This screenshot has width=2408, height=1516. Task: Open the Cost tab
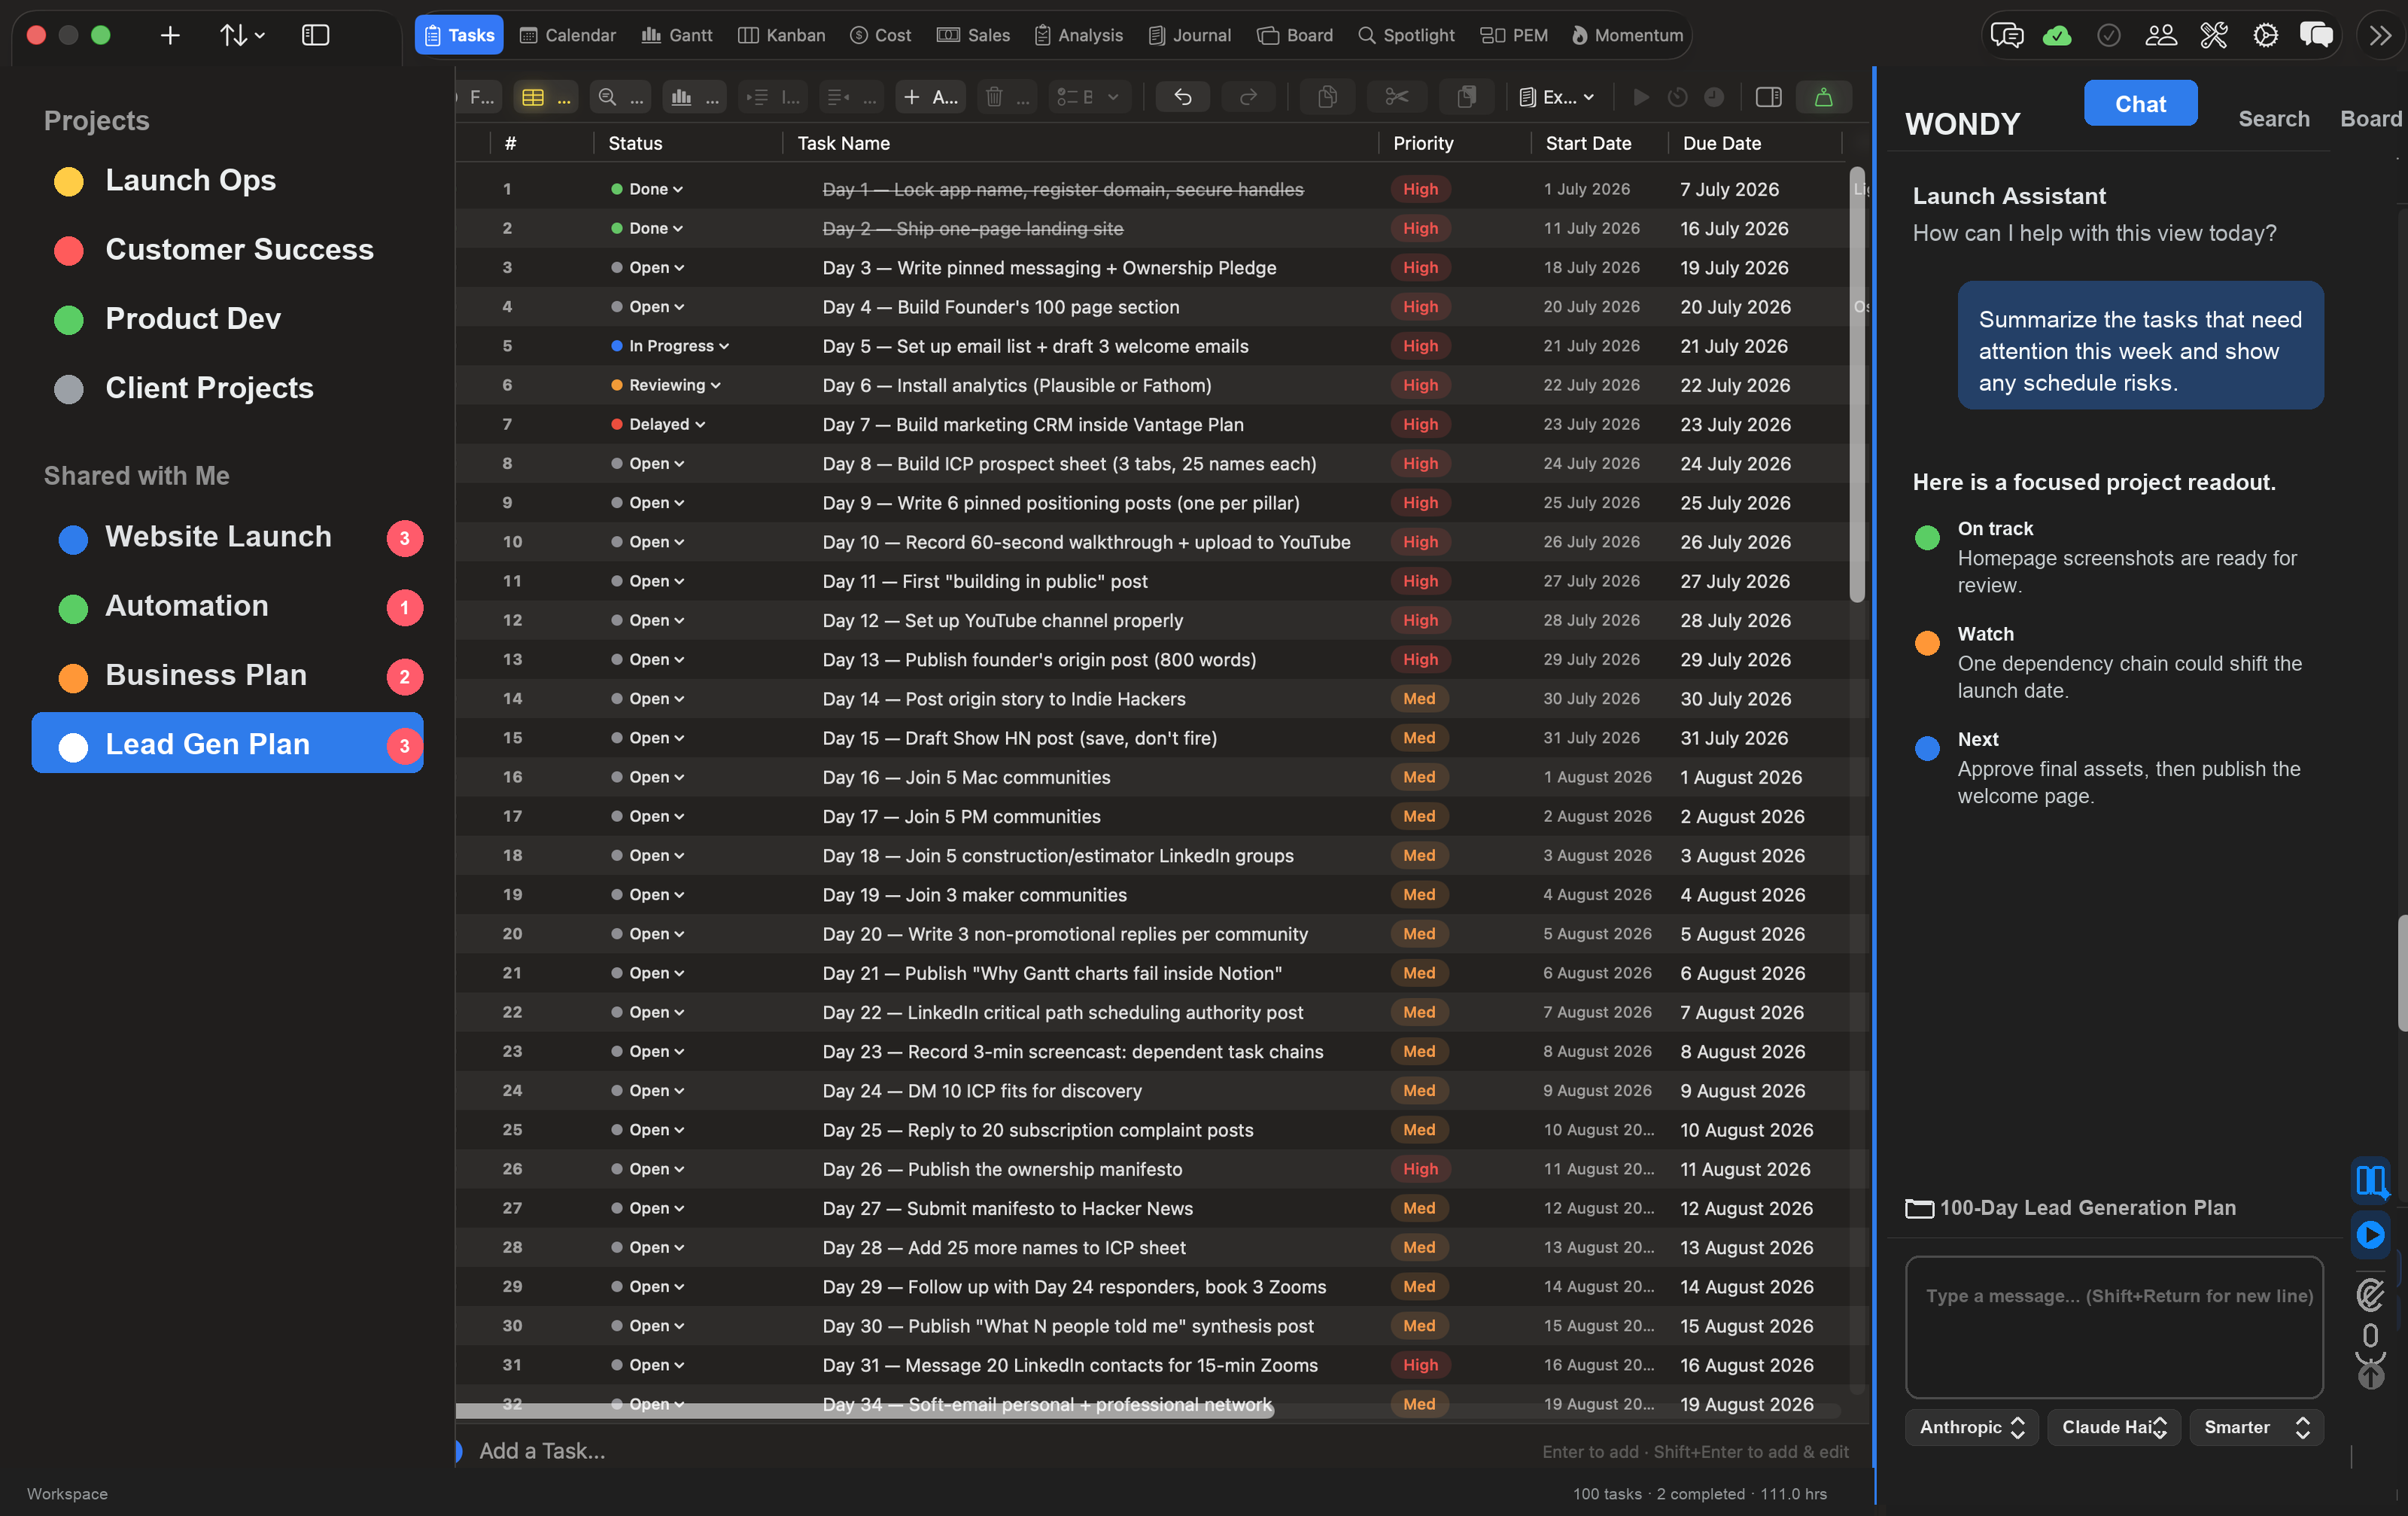(881, 35)
